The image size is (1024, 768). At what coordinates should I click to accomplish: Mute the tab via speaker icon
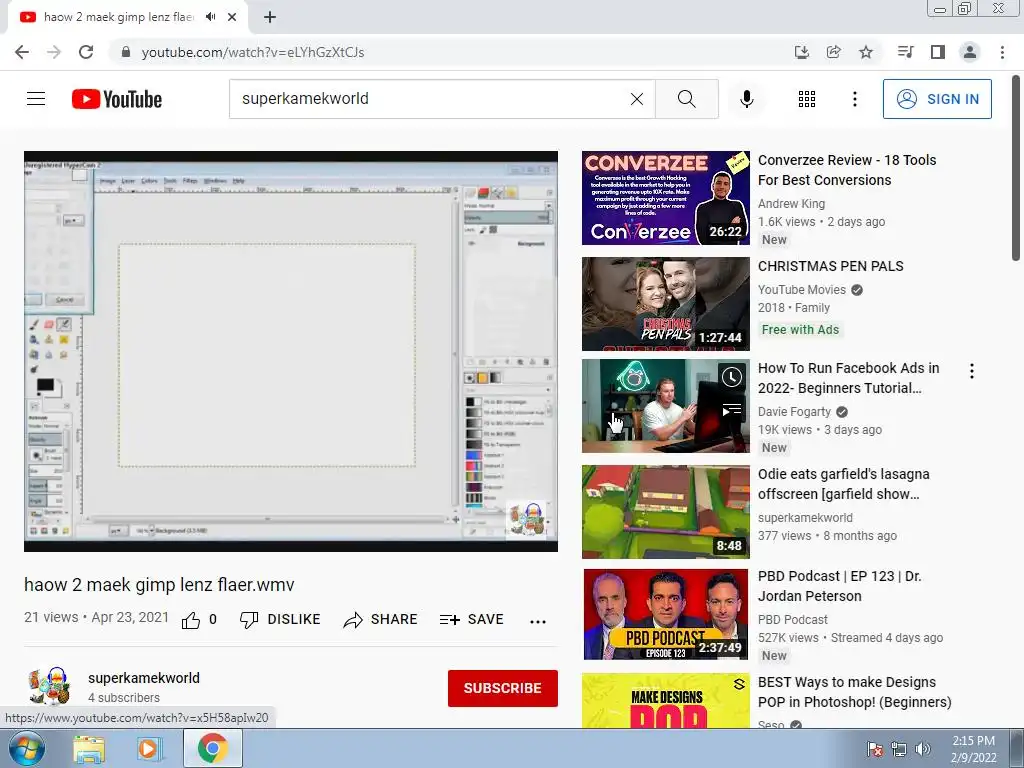pyautogui.click(x=210, y=17)
